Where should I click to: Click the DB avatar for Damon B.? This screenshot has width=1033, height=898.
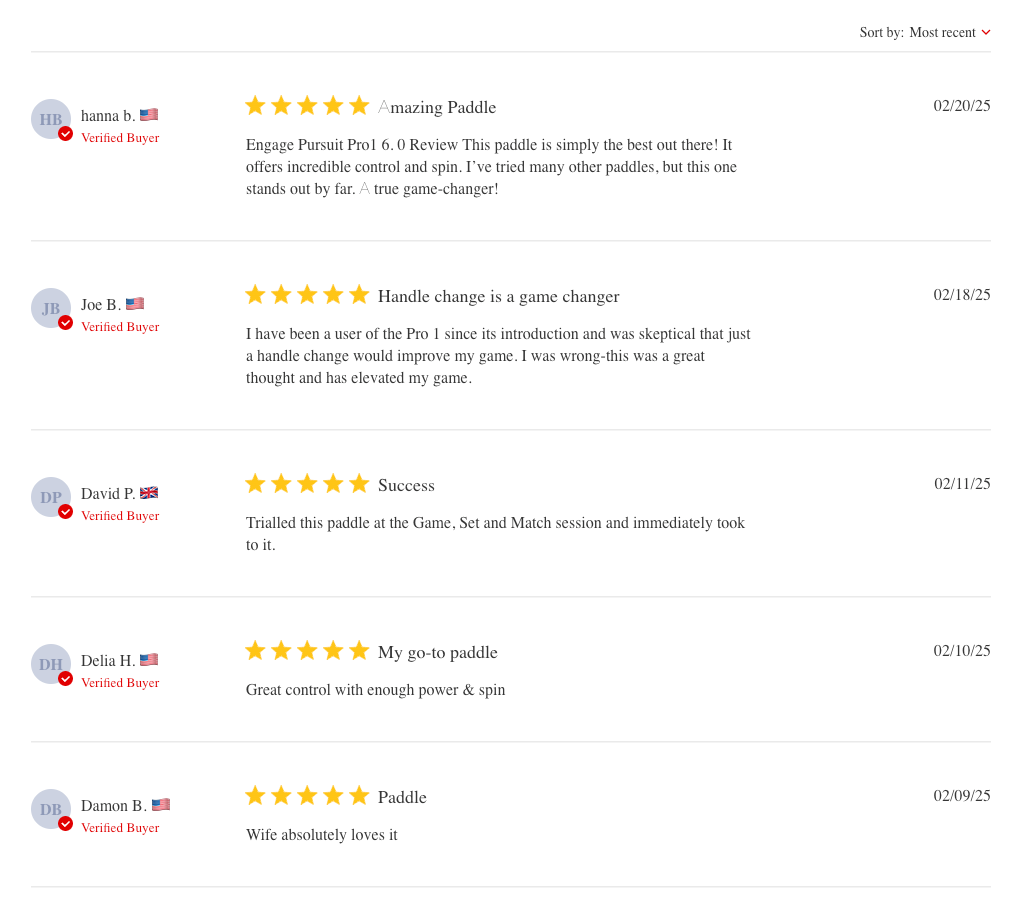[50, 809]
